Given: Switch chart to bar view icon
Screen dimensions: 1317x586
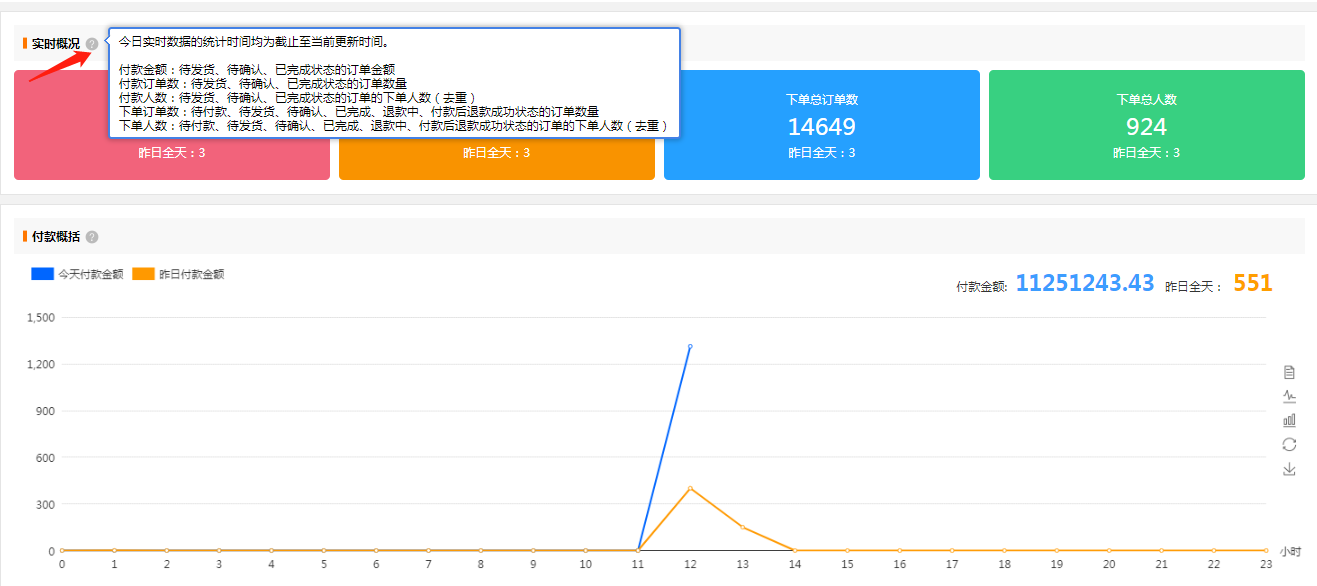Looking at the screenshot, I should tap(1289, 421).
